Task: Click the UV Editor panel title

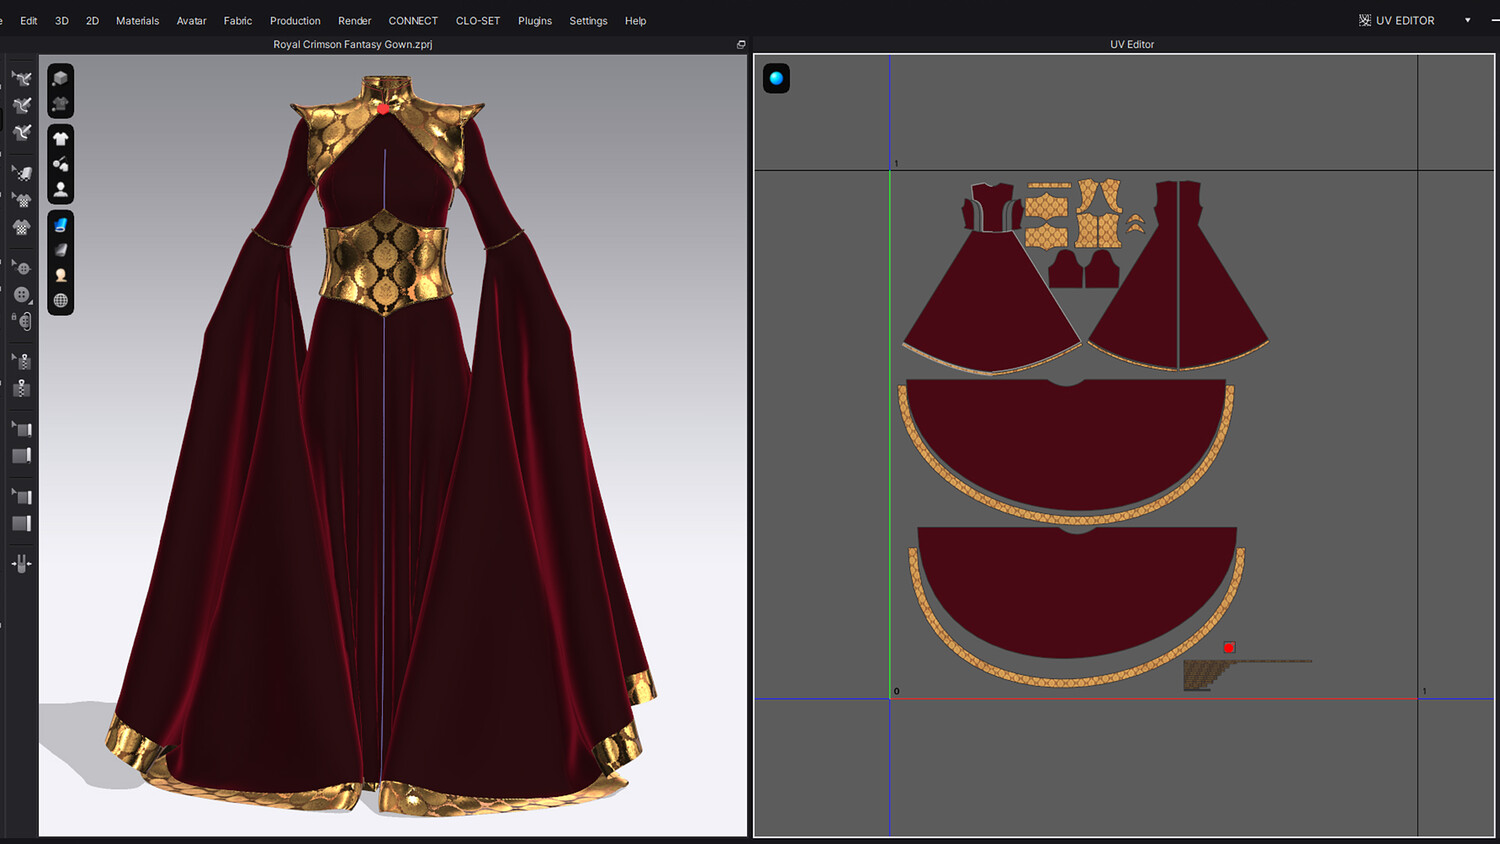Action: pos(1132,44)
